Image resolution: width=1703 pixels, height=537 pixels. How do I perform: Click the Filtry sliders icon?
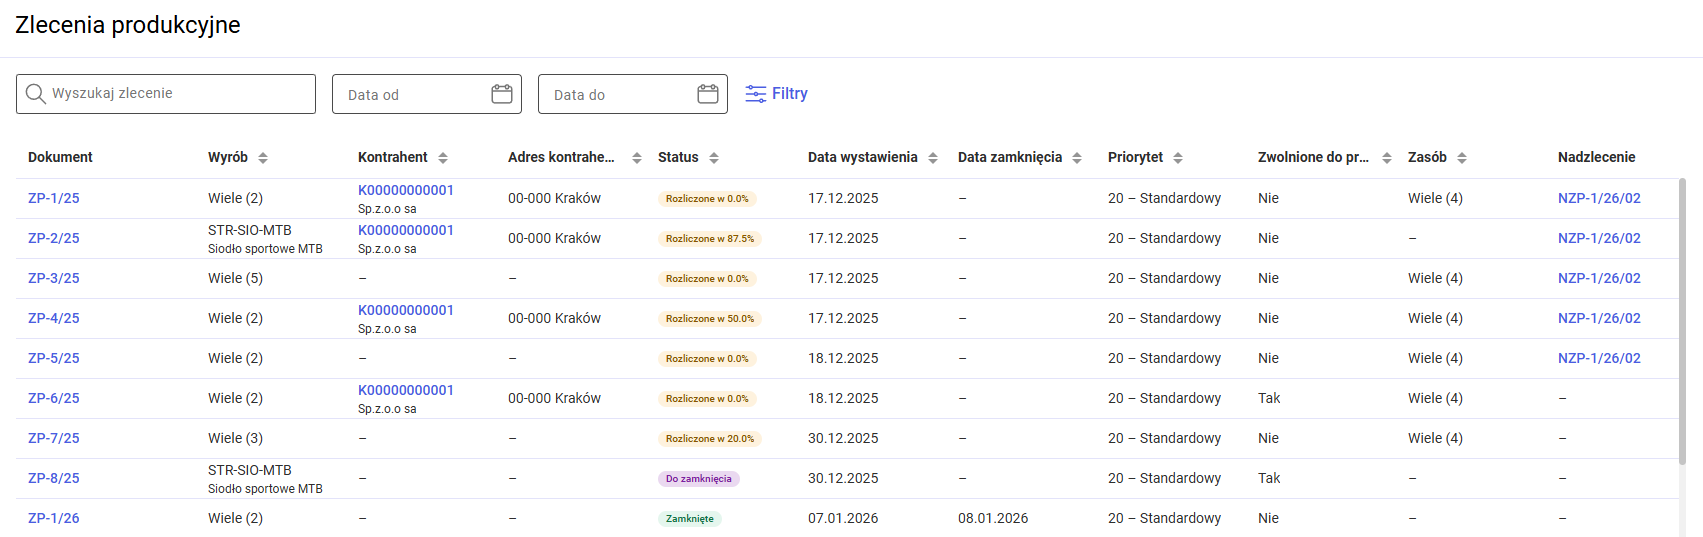[756, 94]
